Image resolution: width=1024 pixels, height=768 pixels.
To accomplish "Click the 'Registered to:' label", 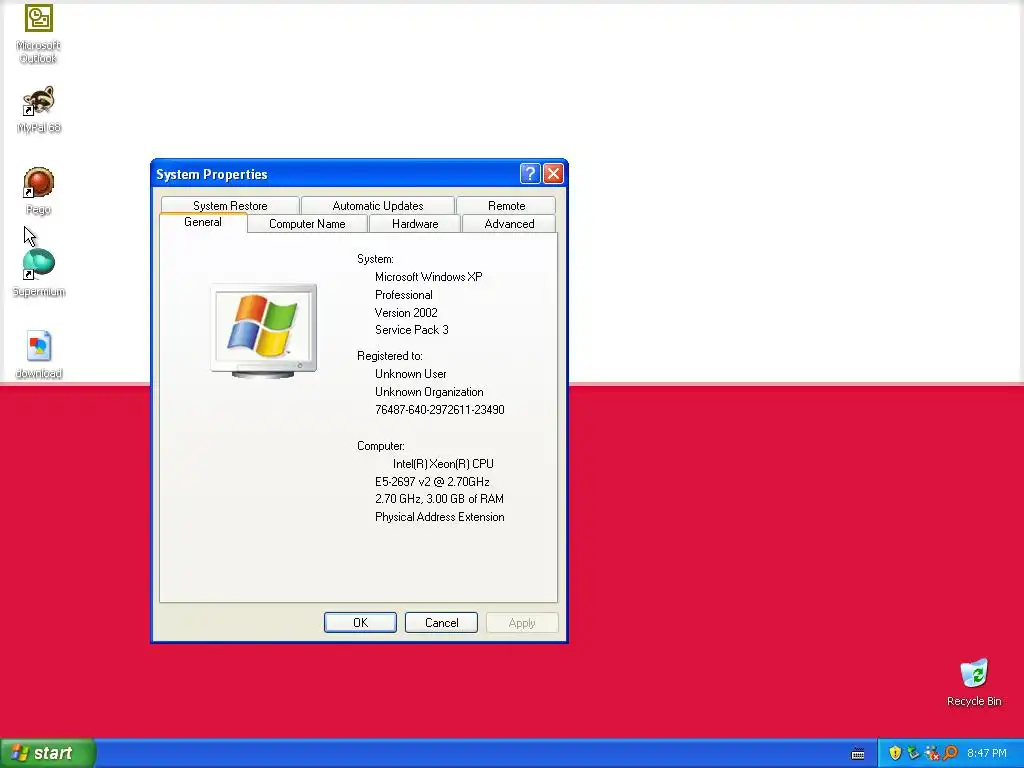I will 390,356.
